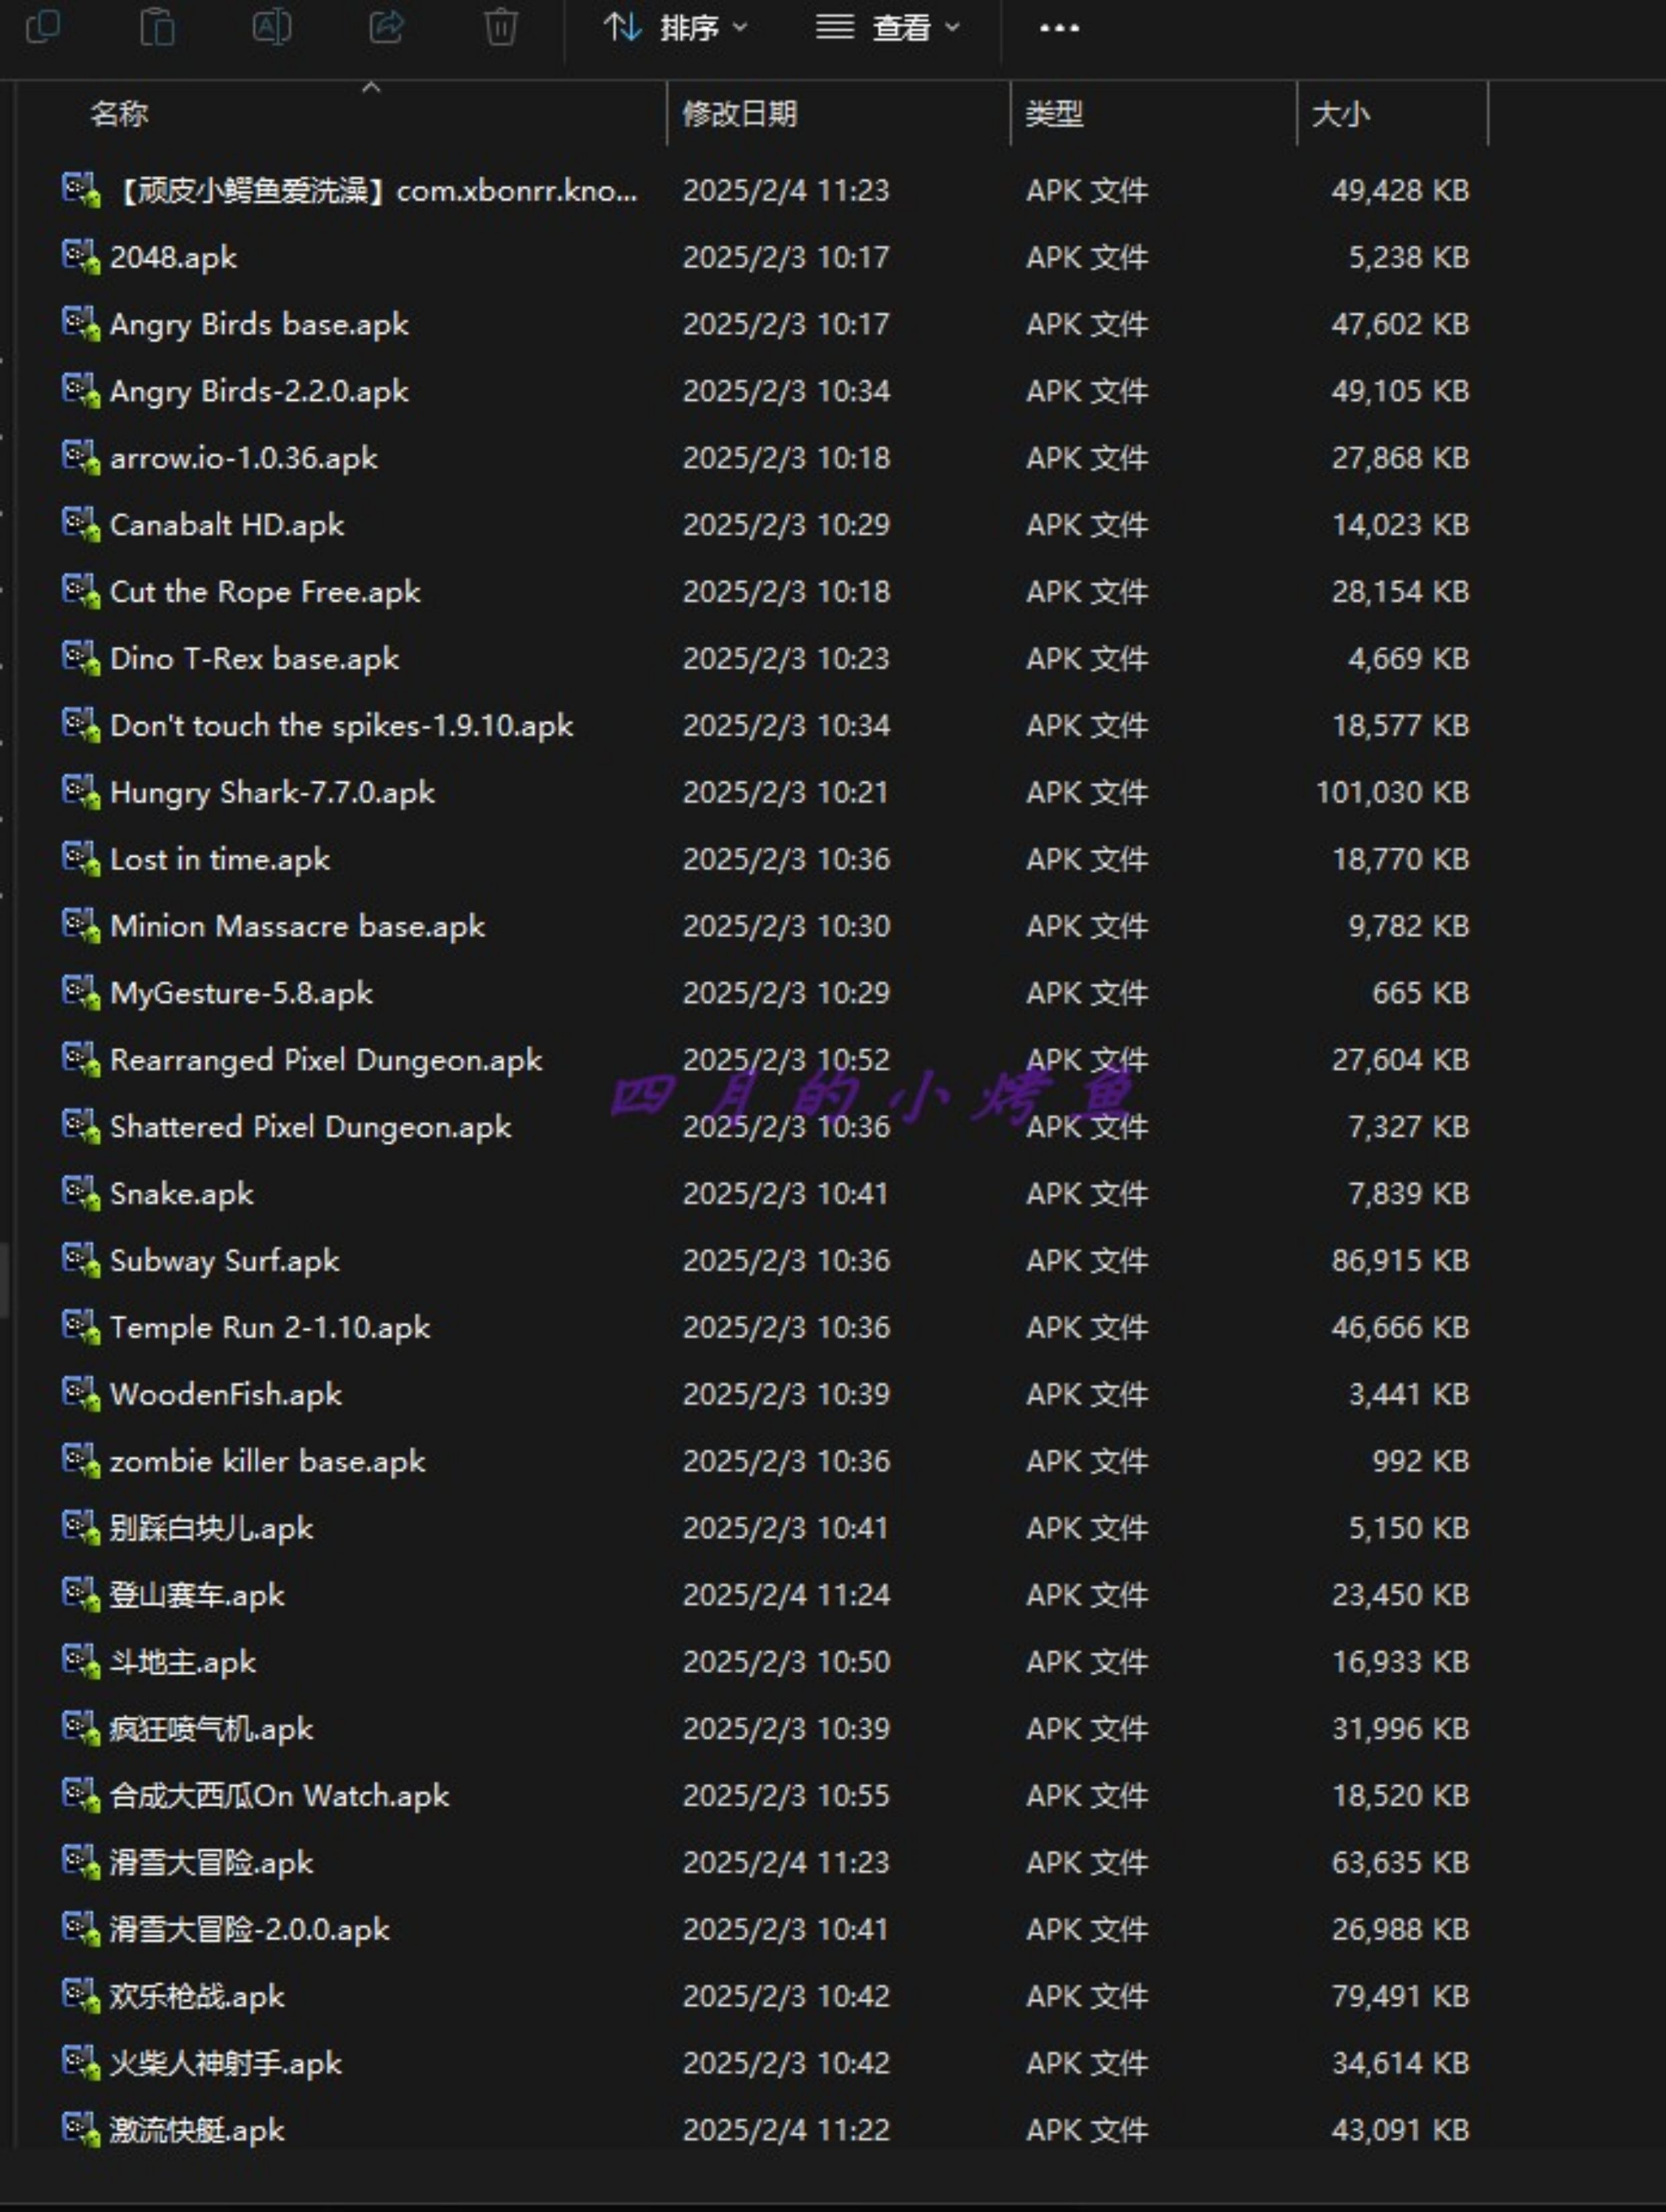1666x2212 pixels.
Task: Sort by the 修改日期 column header
Action: point(740,114)
